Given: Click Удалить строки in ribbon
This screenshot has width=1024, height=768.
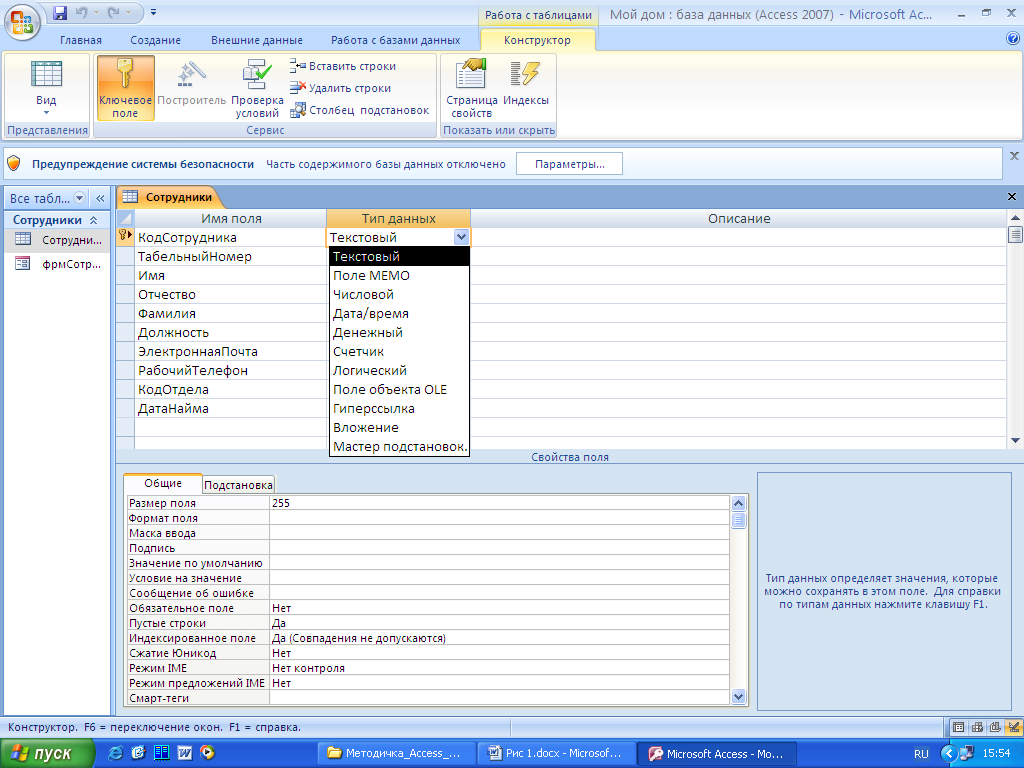Looking at the screenshot, I should point(341,88).
